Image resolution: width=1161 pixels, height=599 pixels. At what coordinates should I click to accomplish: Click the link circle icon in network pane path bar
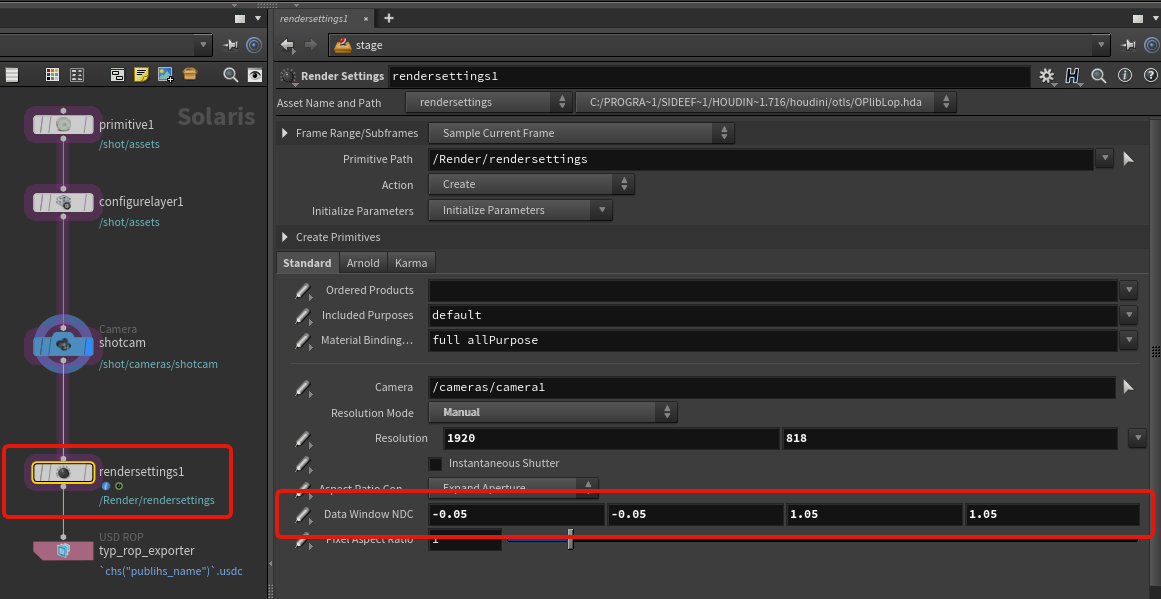point(254,45)
